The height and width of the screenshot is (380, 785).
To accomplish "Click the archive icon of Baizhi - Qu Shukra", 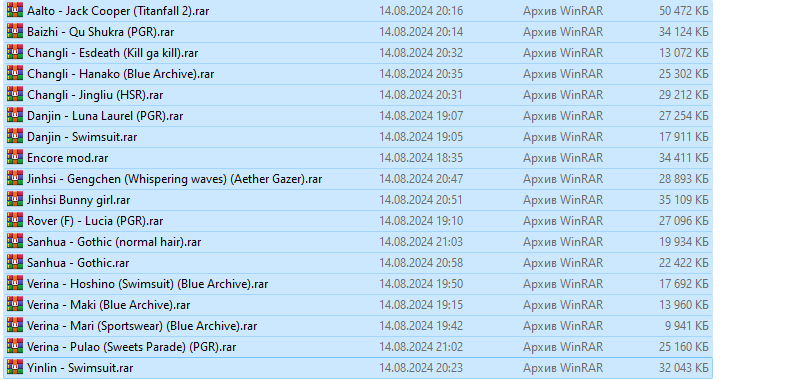I will [x=15, y=31].
